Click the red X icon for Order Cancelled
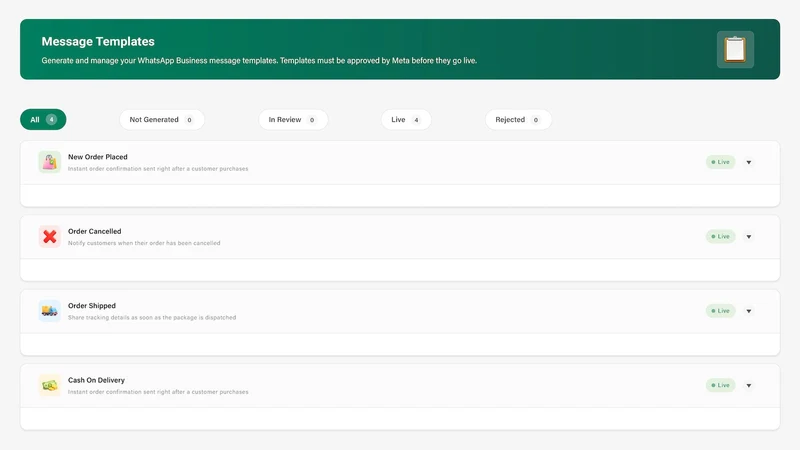 49,237
